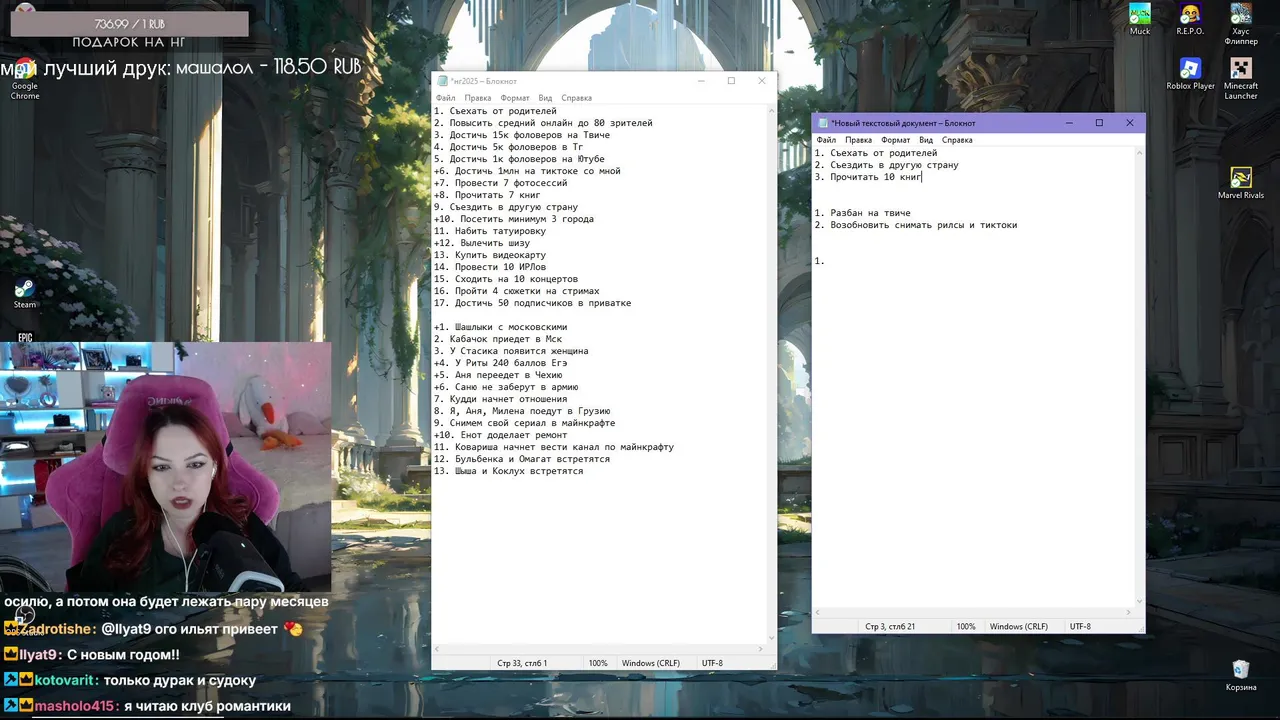Screen dimensions: 1280x720
Task: Click the line '+12. Вылечить шизу'
Action: [x=482, y=243]
